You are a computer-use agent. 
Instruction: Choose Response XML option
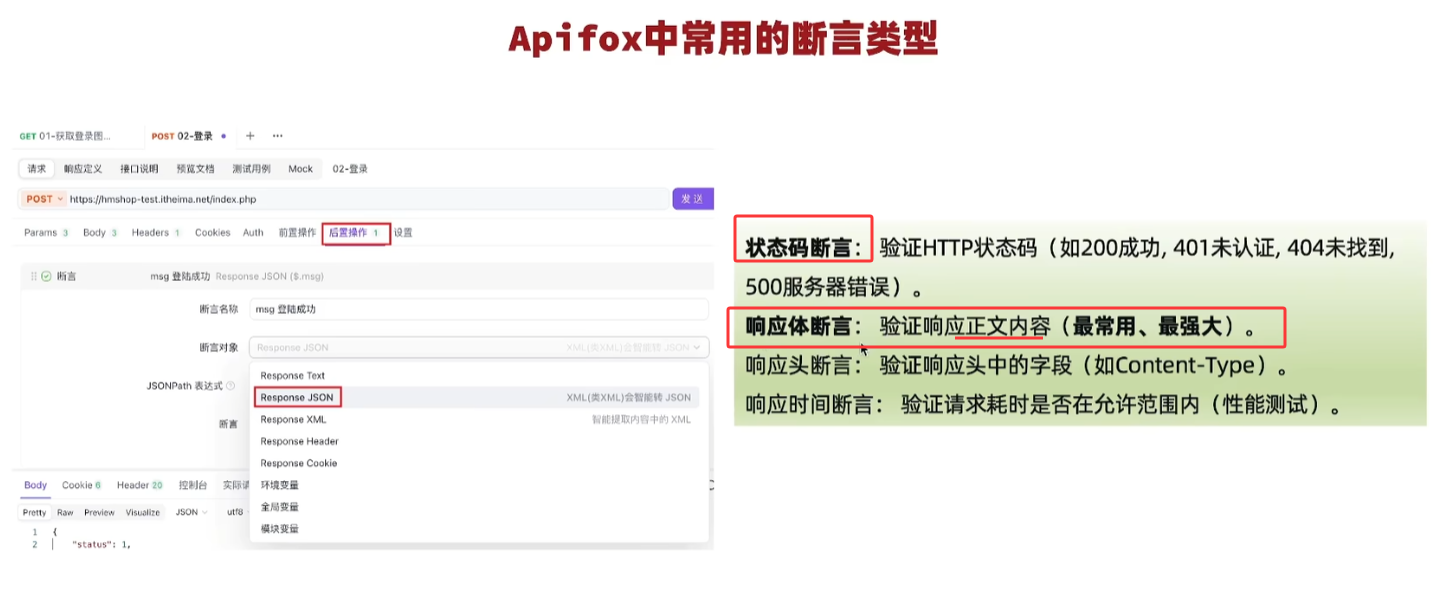coord(479,420)
